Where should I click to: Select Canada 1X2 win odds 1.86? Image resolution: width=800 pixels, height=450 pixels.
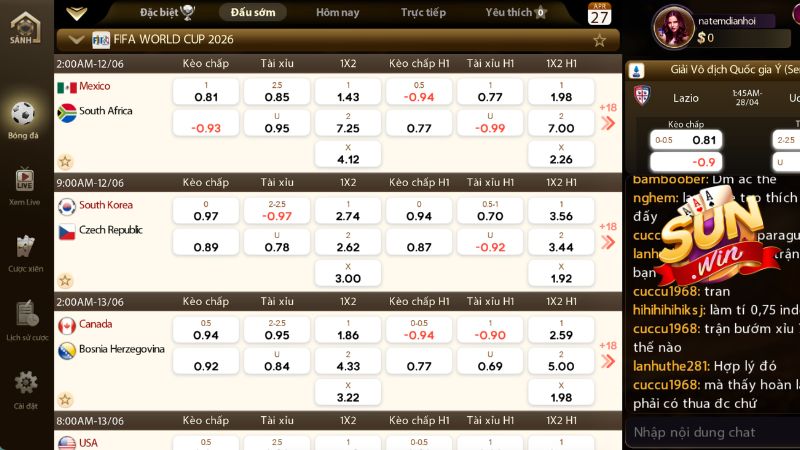pyautogui.click(x=348, y=330)
